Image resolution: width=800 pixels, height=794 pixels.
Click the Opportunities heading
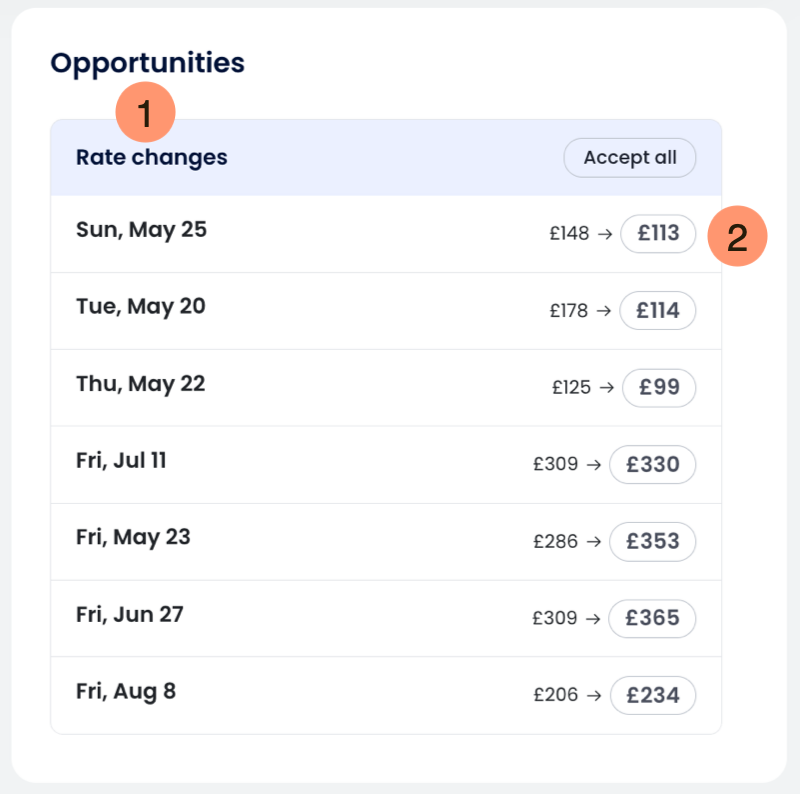pyautogui.click(x=148, y=63)
